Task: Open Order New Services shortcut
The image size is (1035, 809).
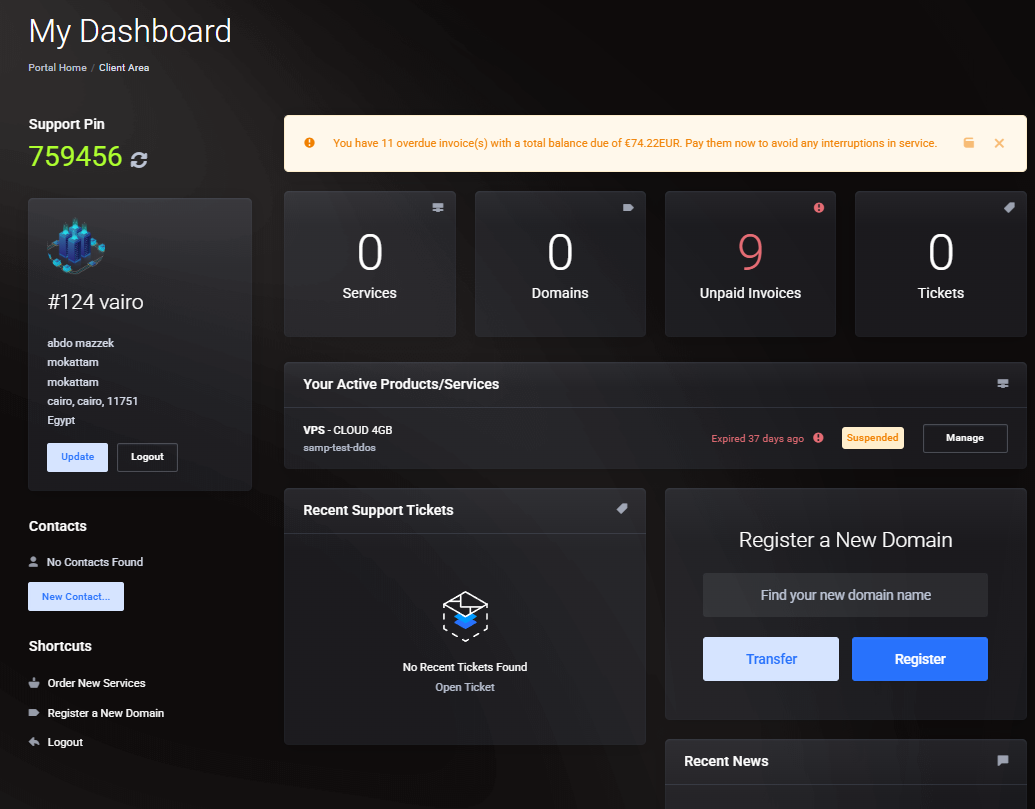Action: point(96,683)
